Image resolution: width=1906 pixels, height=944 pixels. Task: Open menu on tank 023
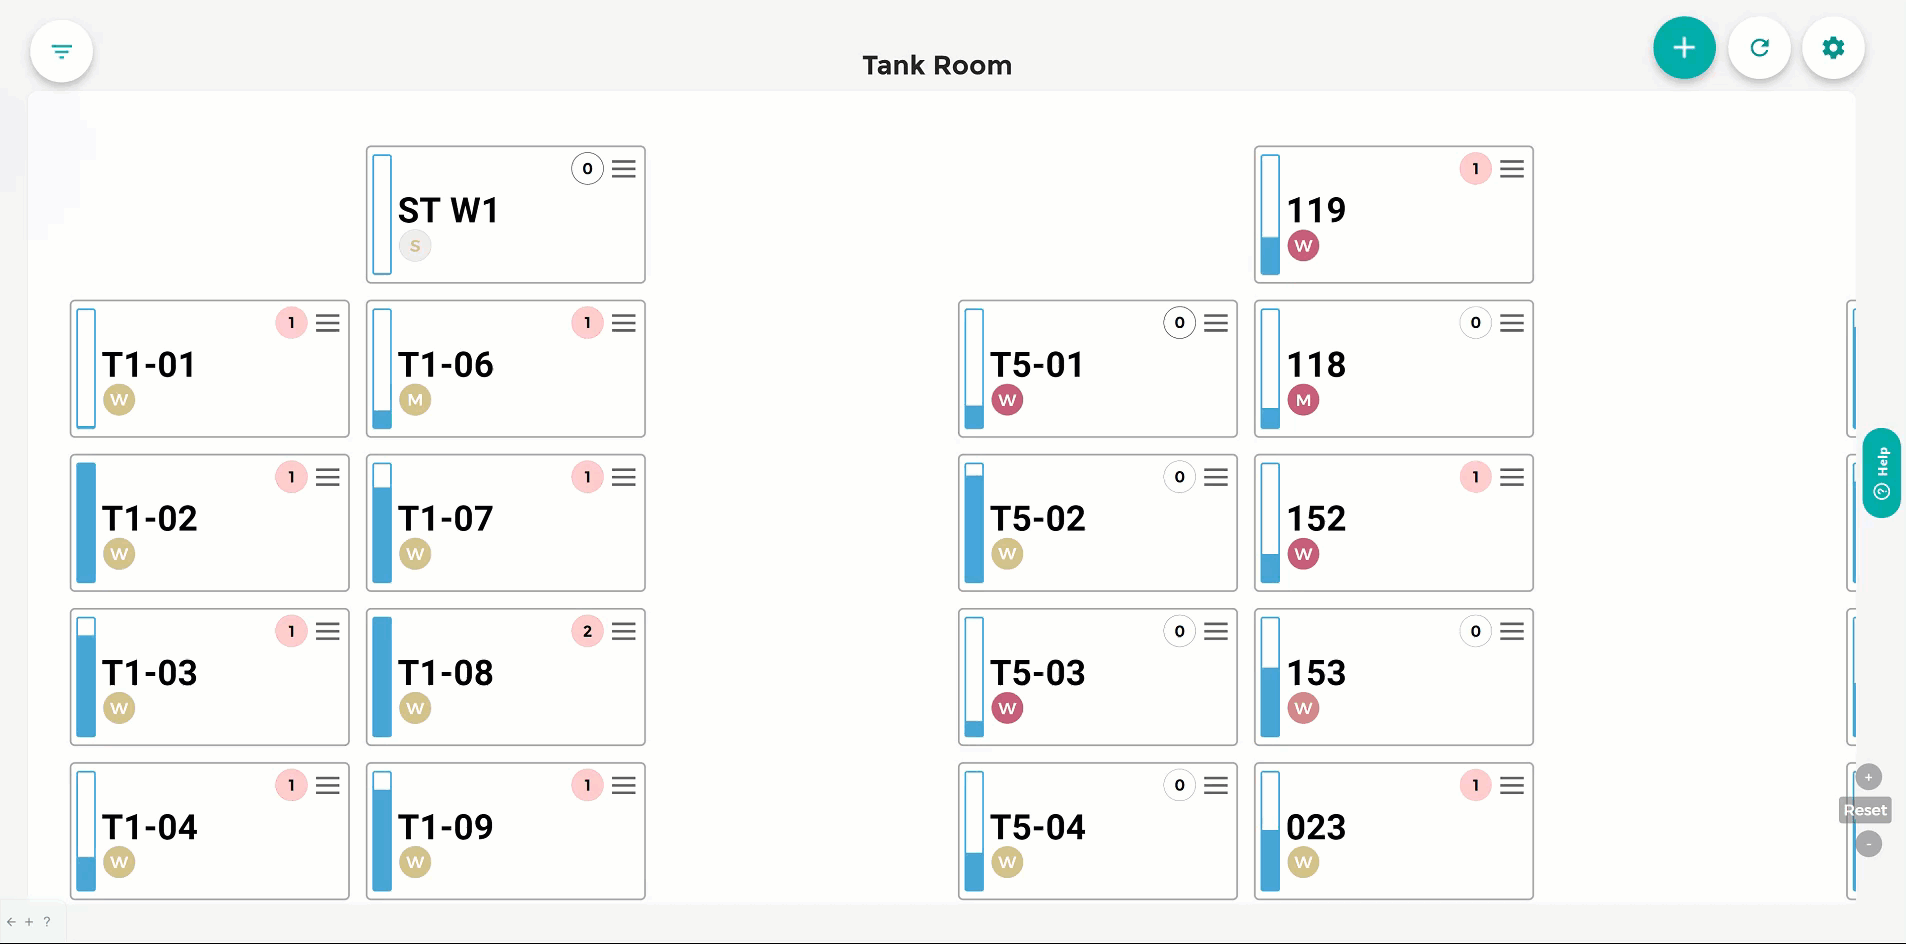(x=1512, y=785)
